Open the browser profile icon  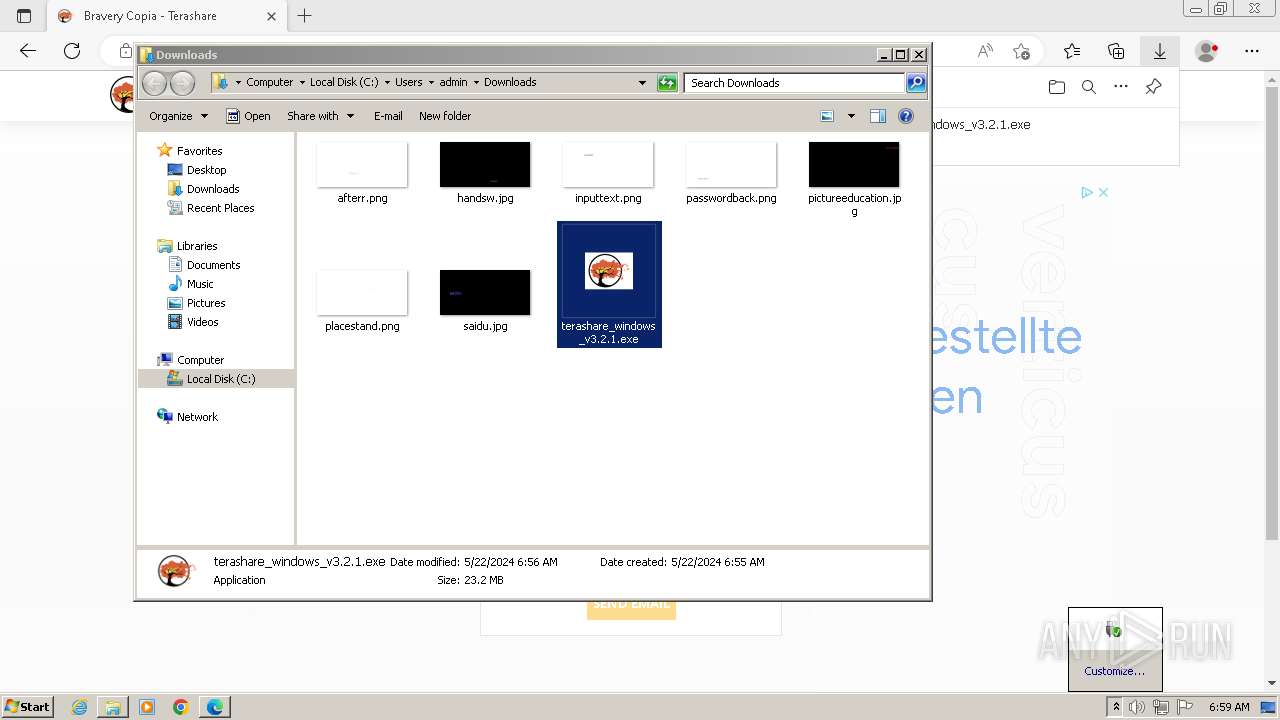pyautogui.click(x=1207, y=51)
